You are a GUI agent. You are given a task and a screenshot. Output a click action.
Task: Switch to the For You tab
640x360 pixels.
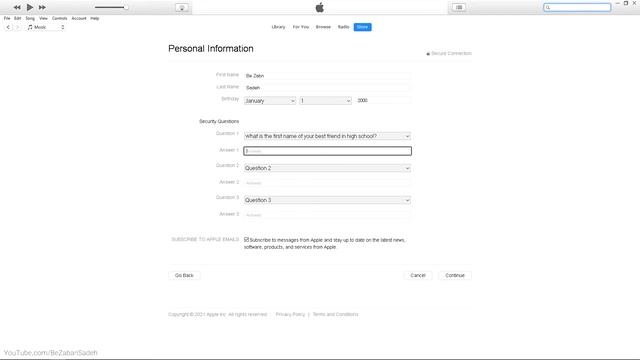[301, 27]
